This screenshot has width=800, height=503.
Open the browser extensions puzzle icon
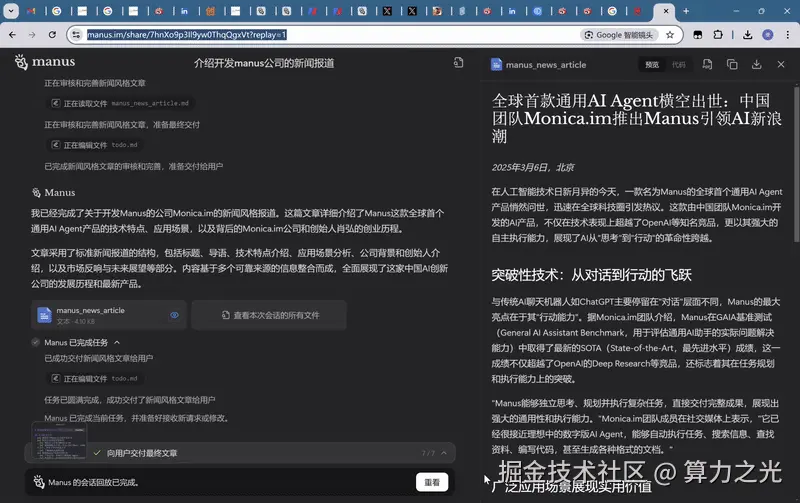[718, 35]
